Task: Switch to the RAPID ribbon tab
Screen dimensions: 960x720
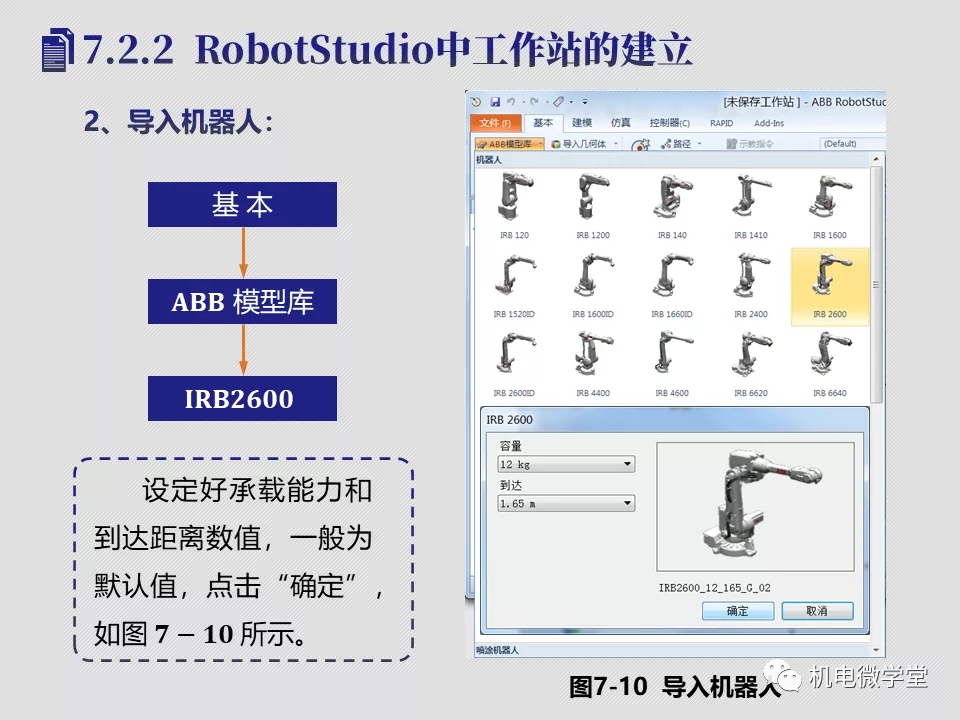Action: click(x=721, y=123)
